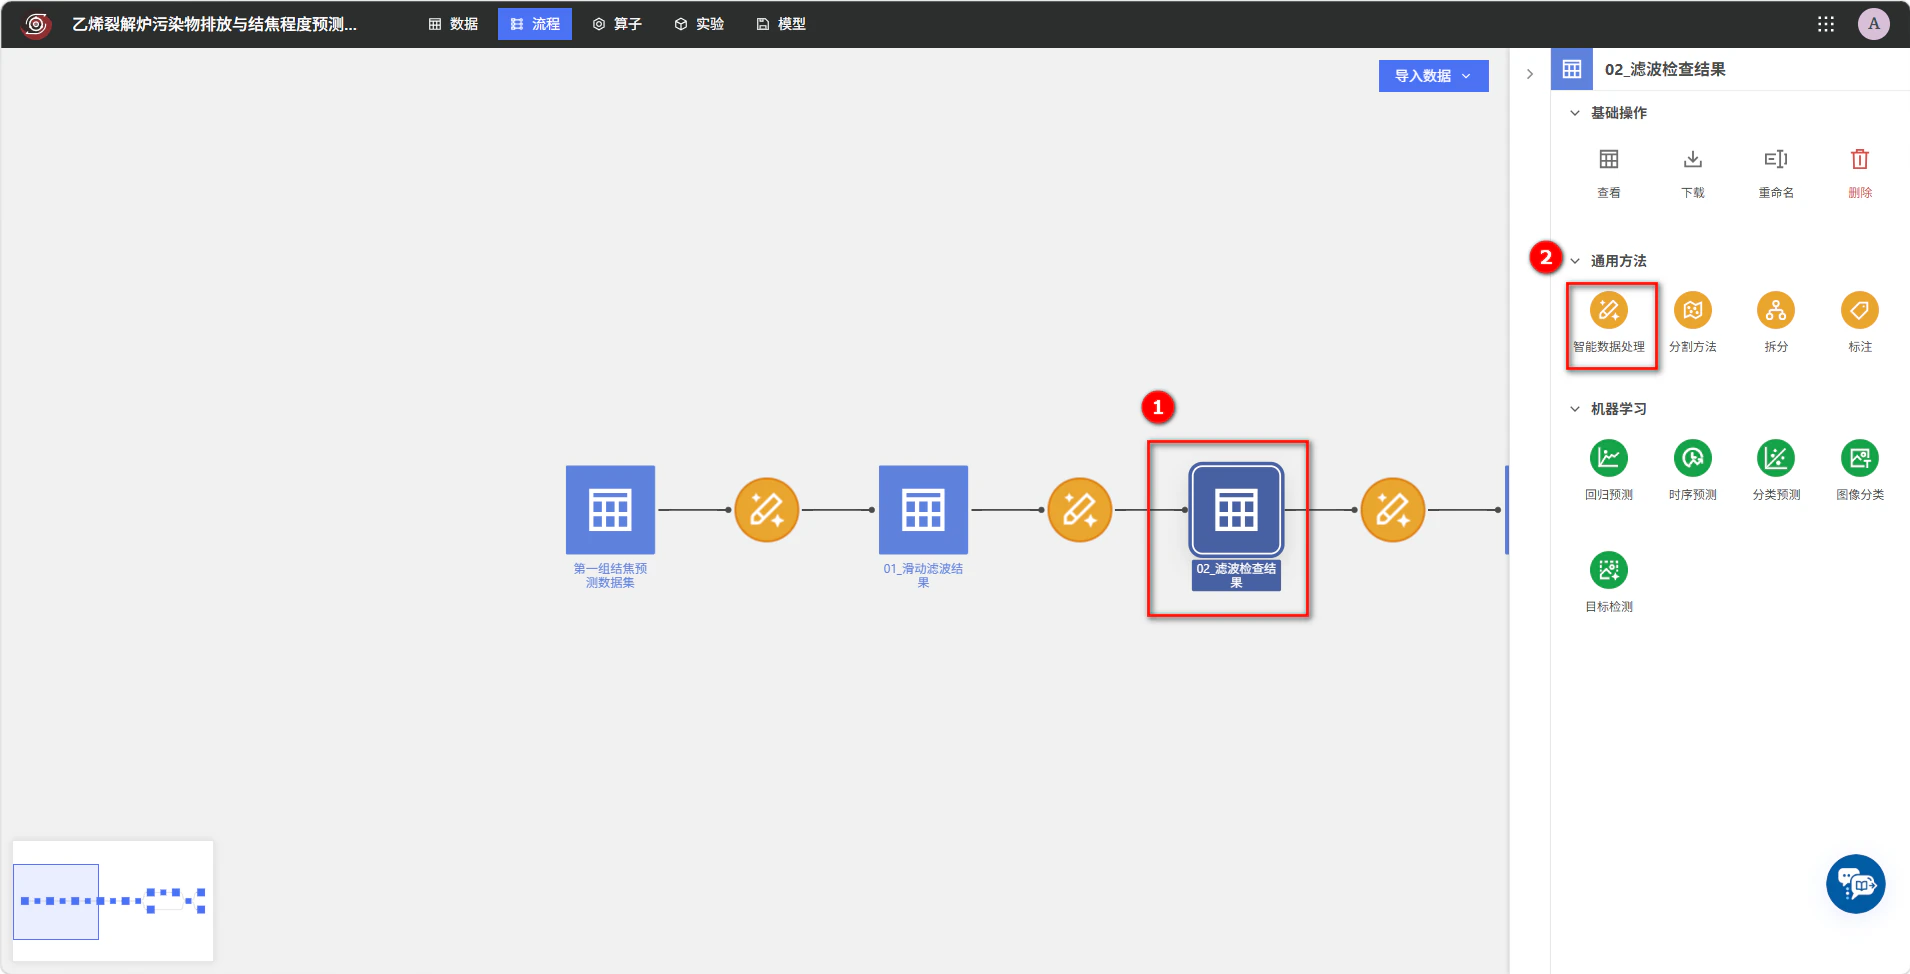Open 目标检测 object detection
This screenshot has height=974, width=1910.
tap(1609, 570)
